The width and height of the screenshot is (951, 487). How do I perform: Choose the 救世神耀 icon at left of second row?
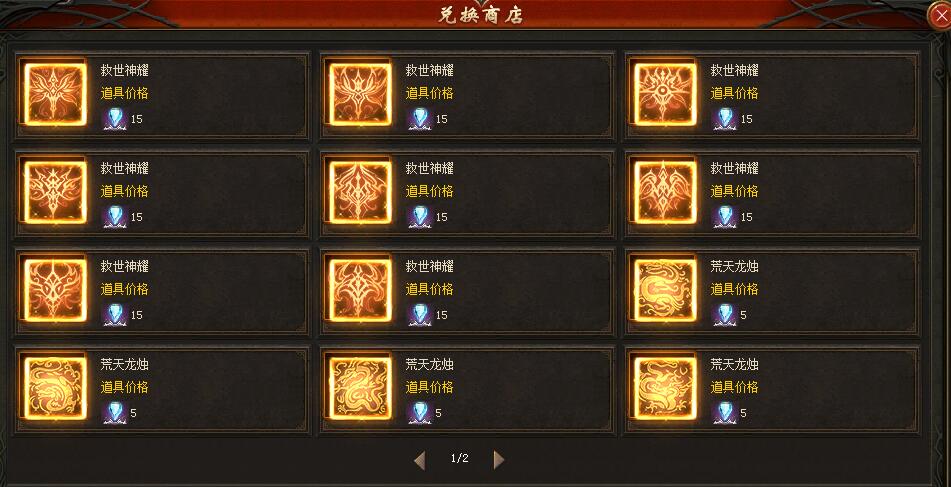click(55, 192)
